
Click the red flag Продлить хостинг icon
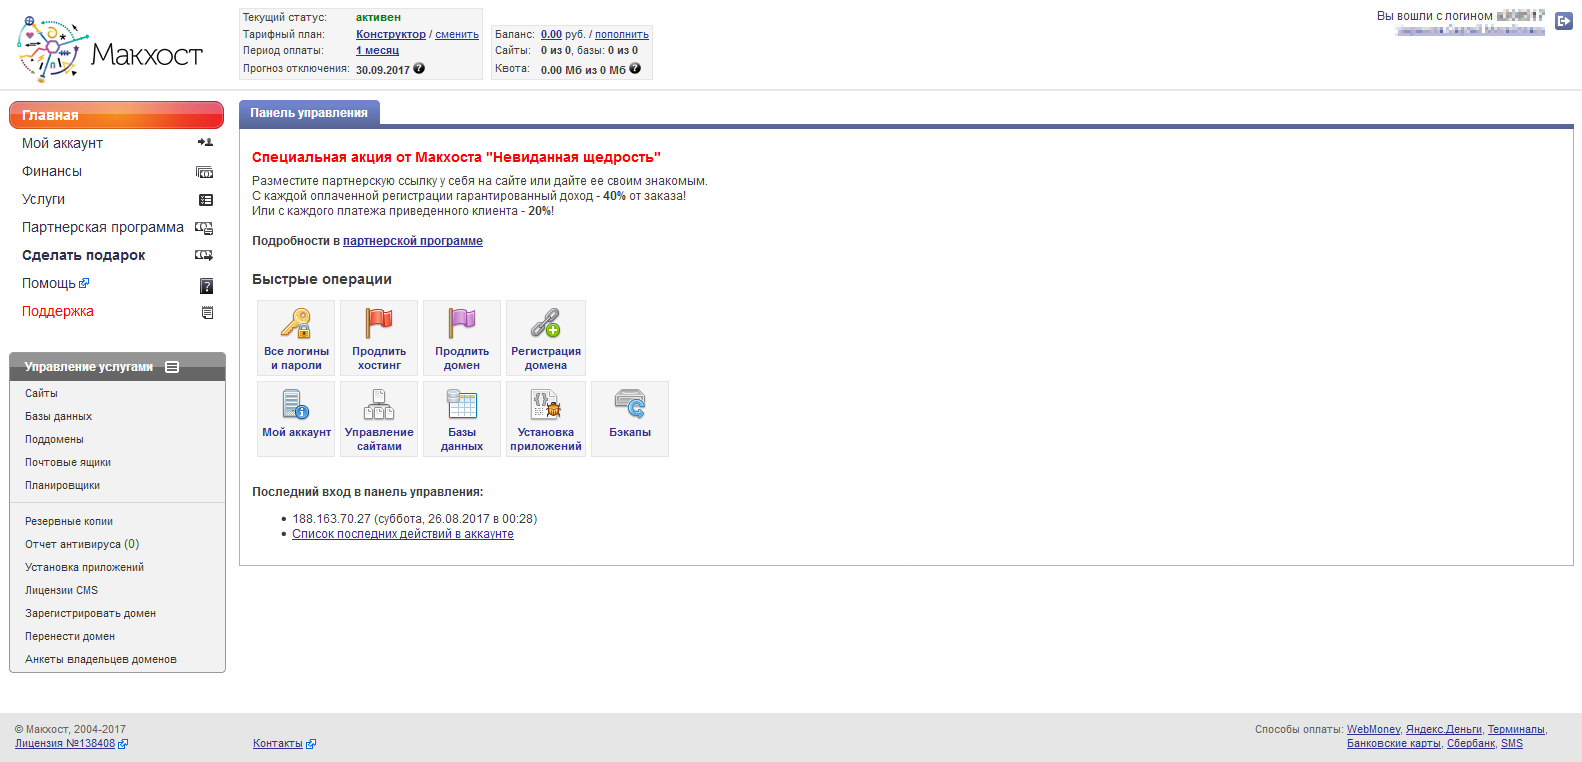tap(379, 323)
